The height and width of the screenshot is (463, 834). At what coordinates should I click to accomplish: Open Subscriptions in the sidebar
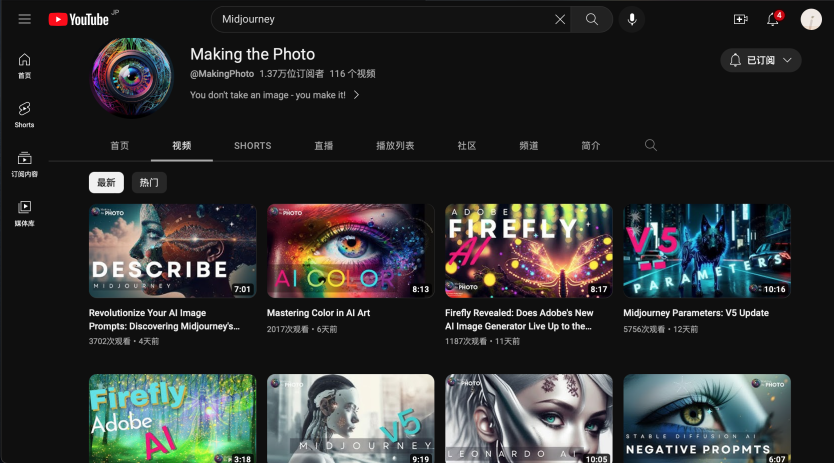[24, 164]
